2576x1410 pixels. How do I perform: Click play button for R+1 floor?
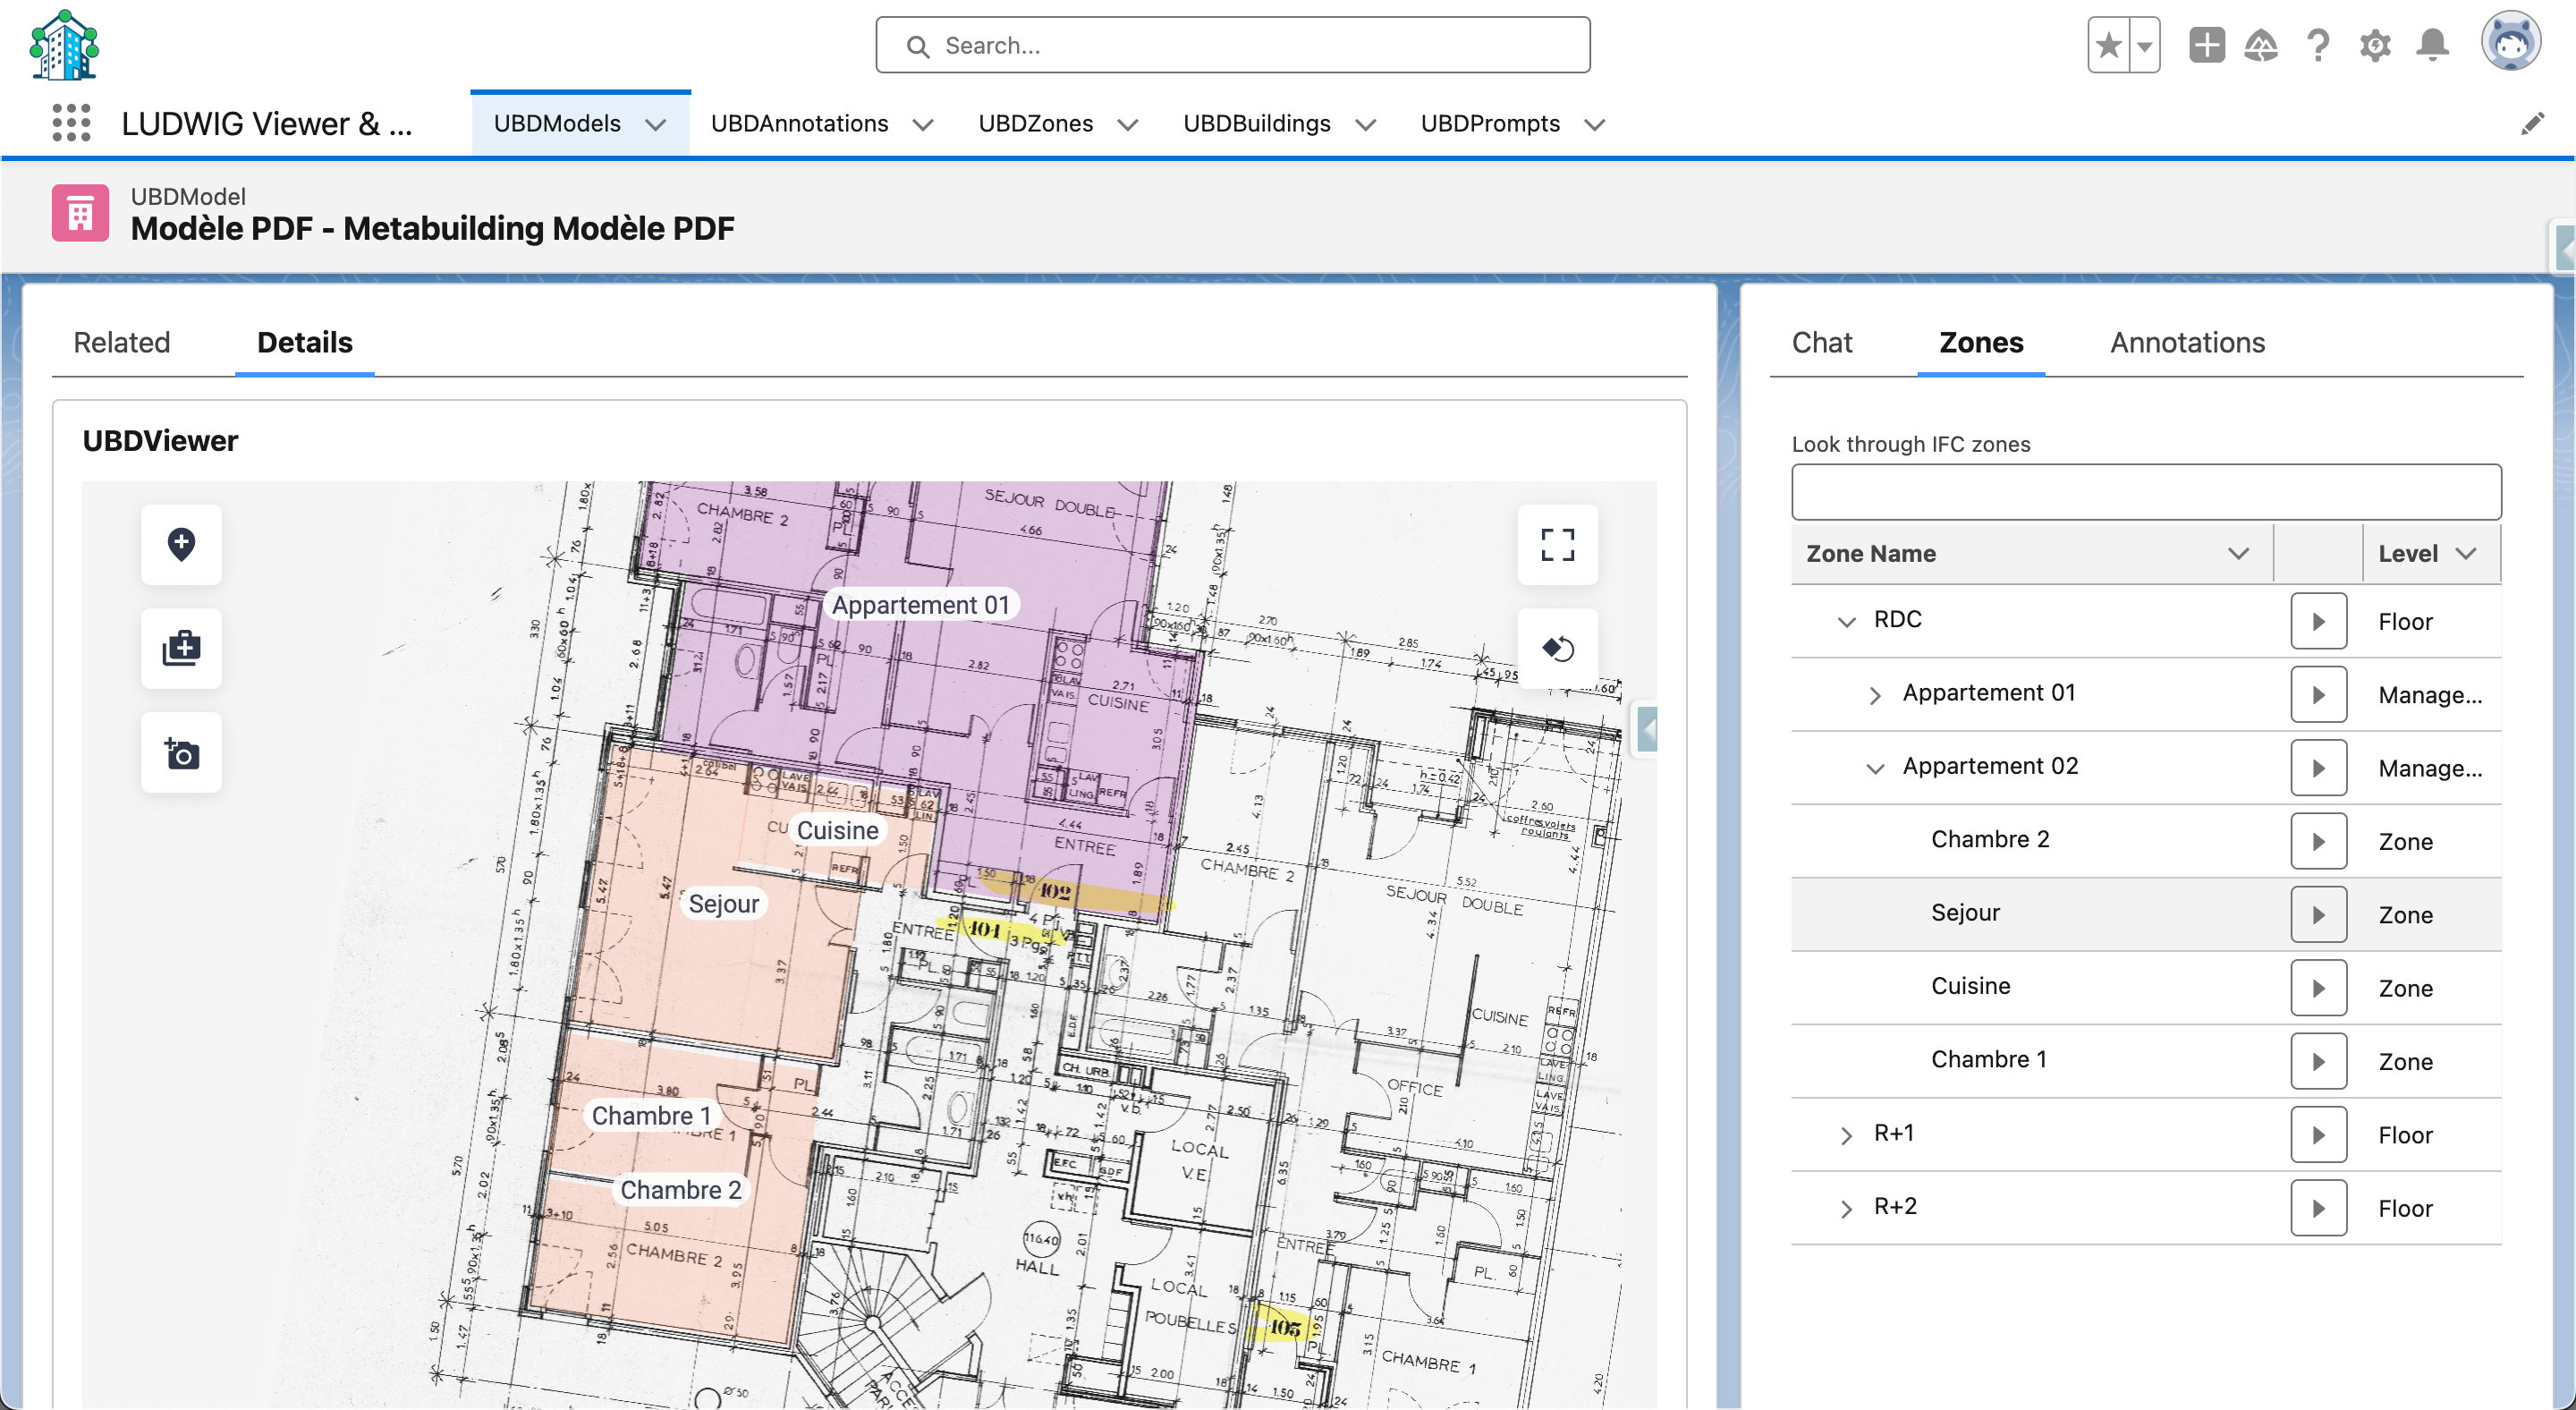[x=2318, y=1135]
